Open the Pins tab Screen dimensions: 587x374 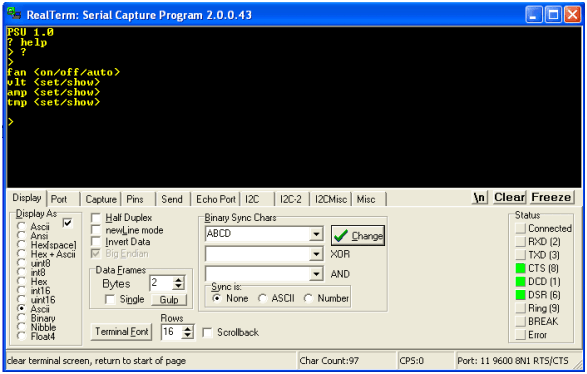coord(138,199)
